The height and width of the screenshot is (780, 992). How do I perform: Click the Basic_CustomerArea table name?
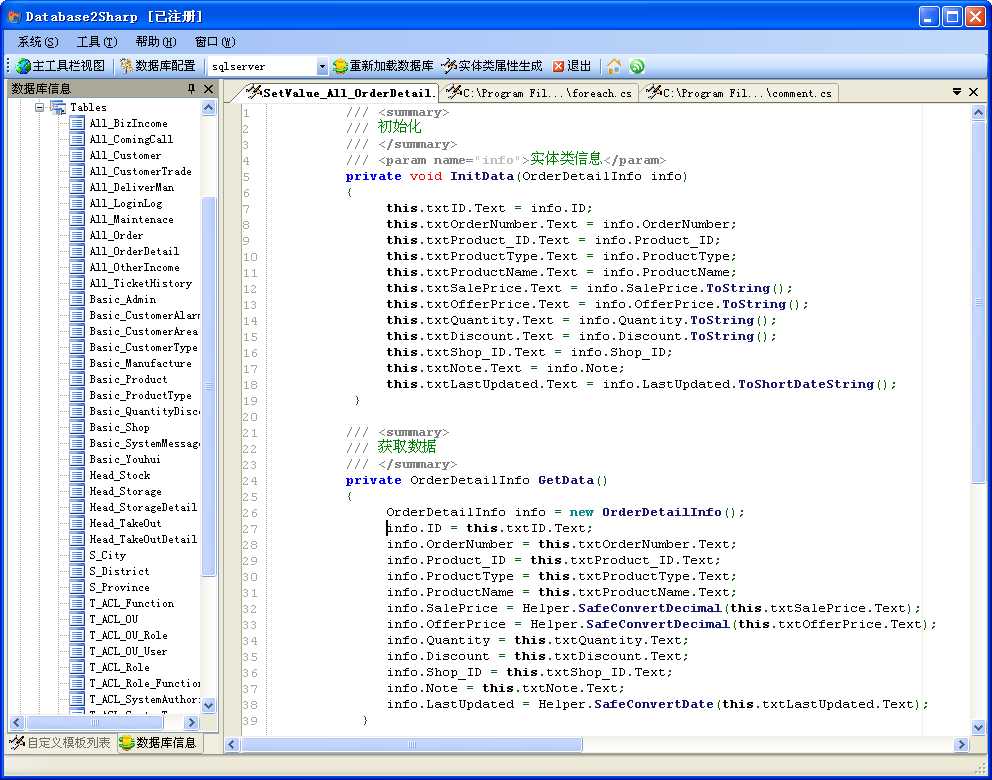click(x=144, y=331)
